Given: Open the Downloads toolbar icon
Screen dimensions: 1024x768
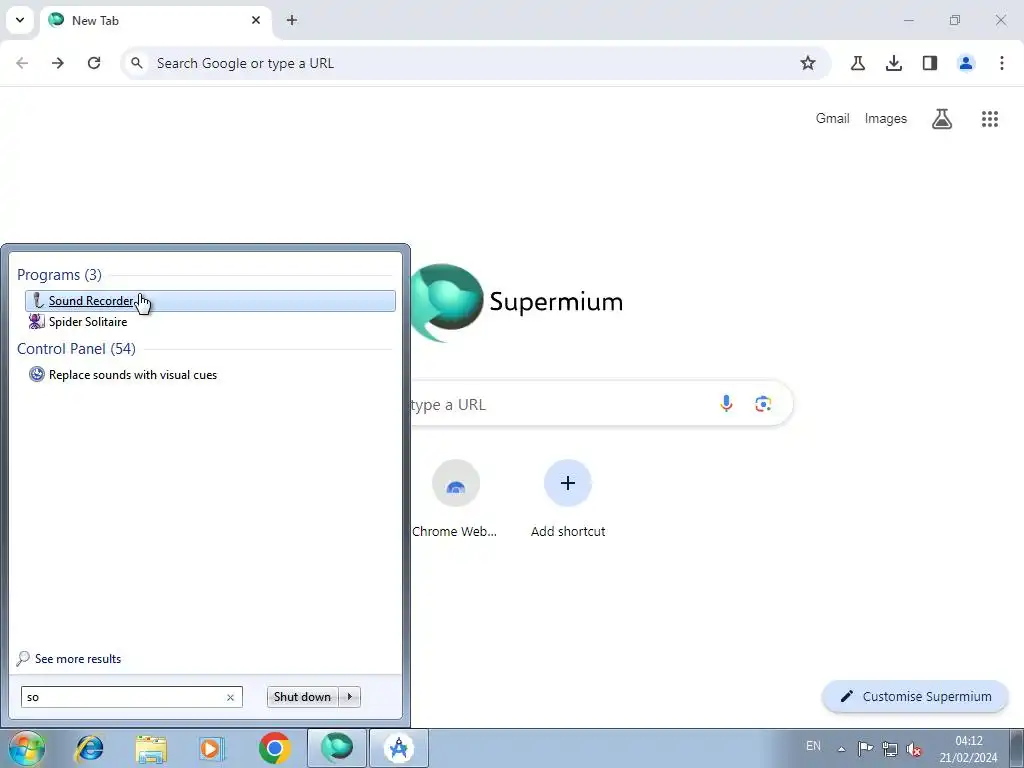Looking at the screenshot, I should pos(894,63).
